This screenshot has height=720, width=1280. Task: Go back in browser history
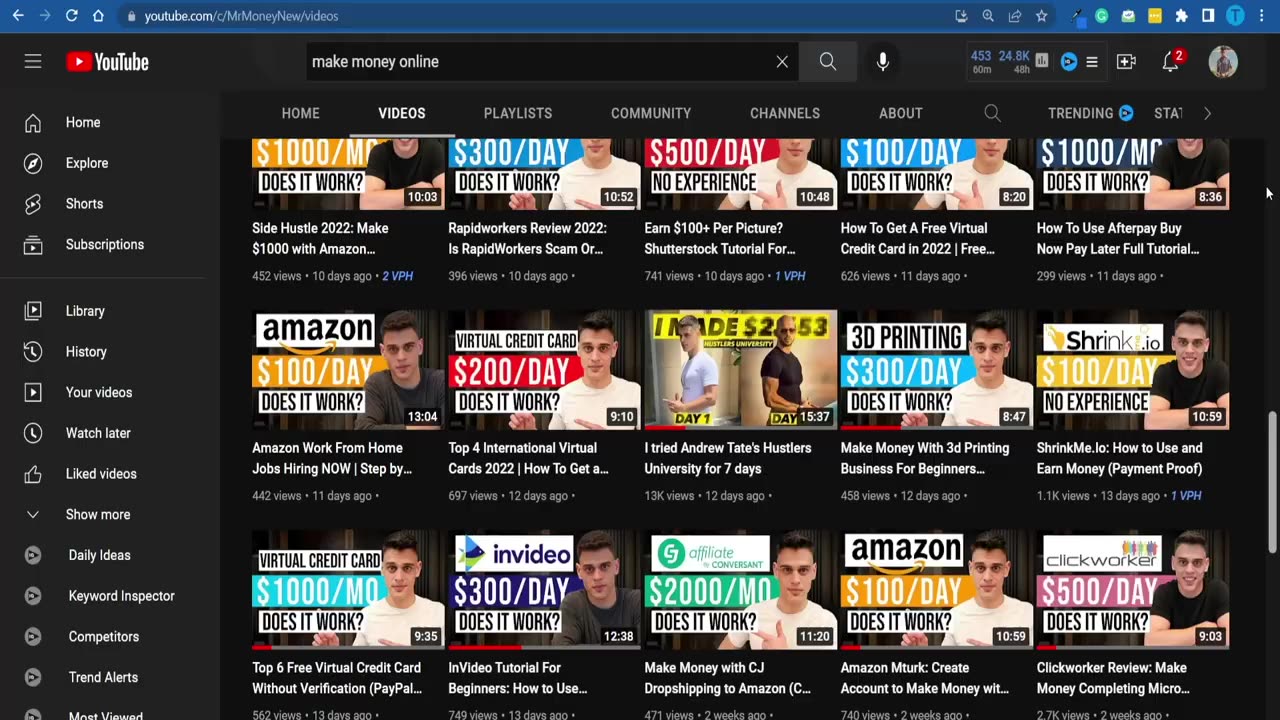[18, 16]
